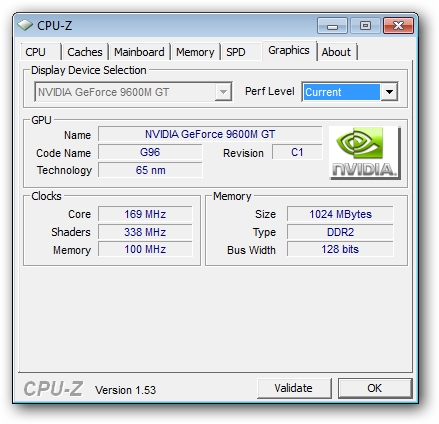Minimize the CPU-Z window
The width and height of the screenshot is (439, 424).
332,26
